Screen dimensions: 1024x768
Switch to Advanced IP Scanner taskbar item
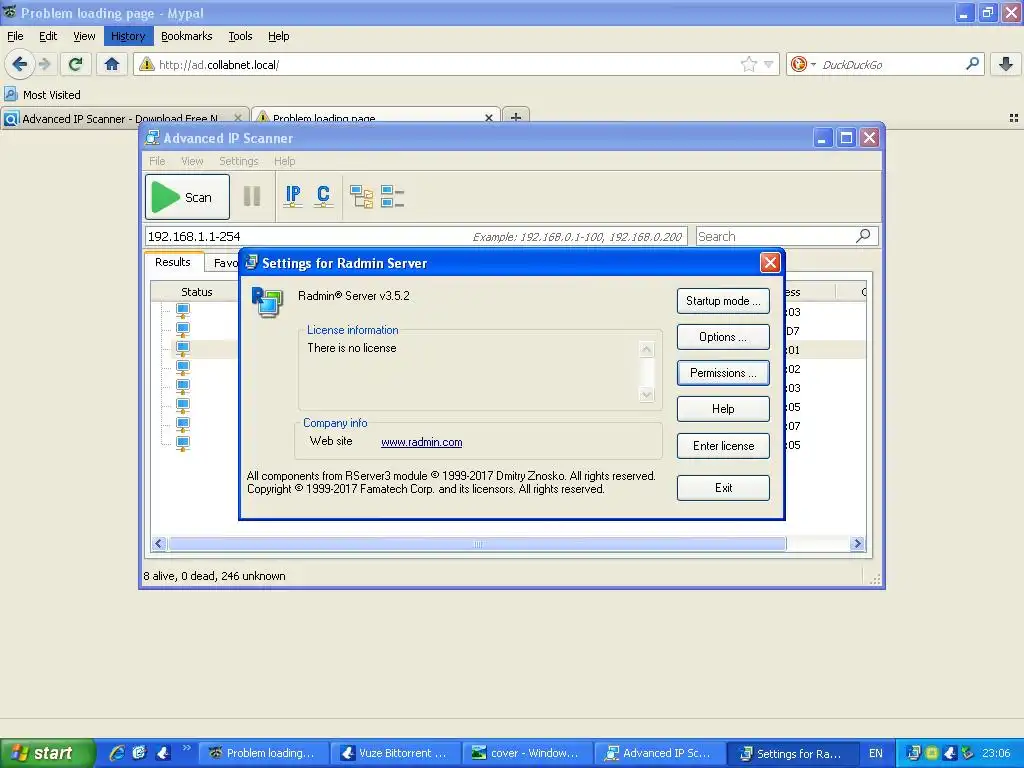click(x=660, y=753)
